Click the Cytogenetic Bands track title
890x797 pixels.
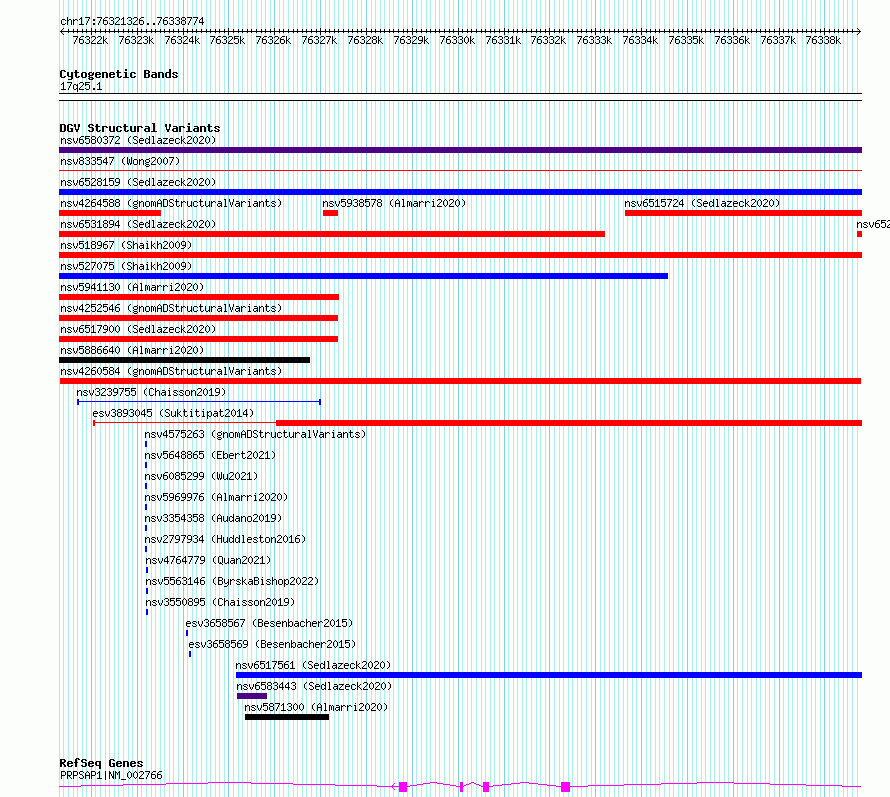coord(119,74)
